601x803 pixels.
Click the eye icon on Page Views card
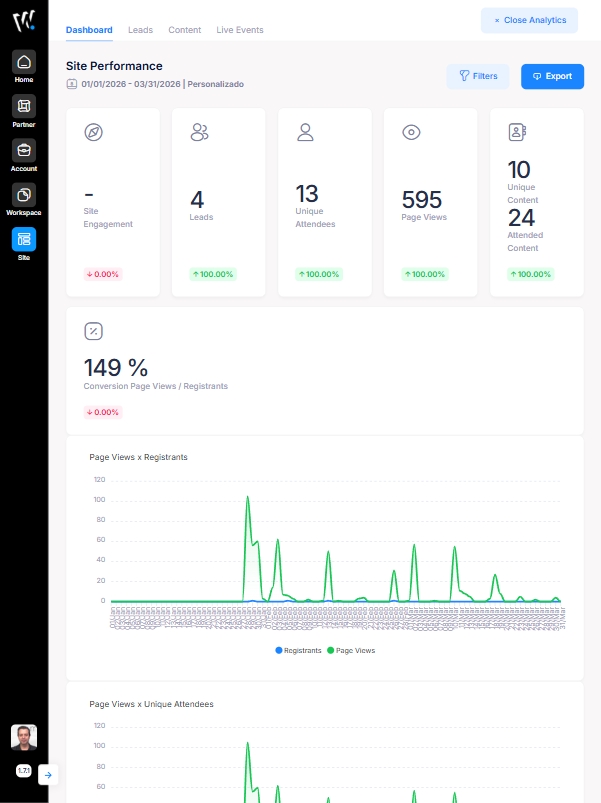[411, 132]
